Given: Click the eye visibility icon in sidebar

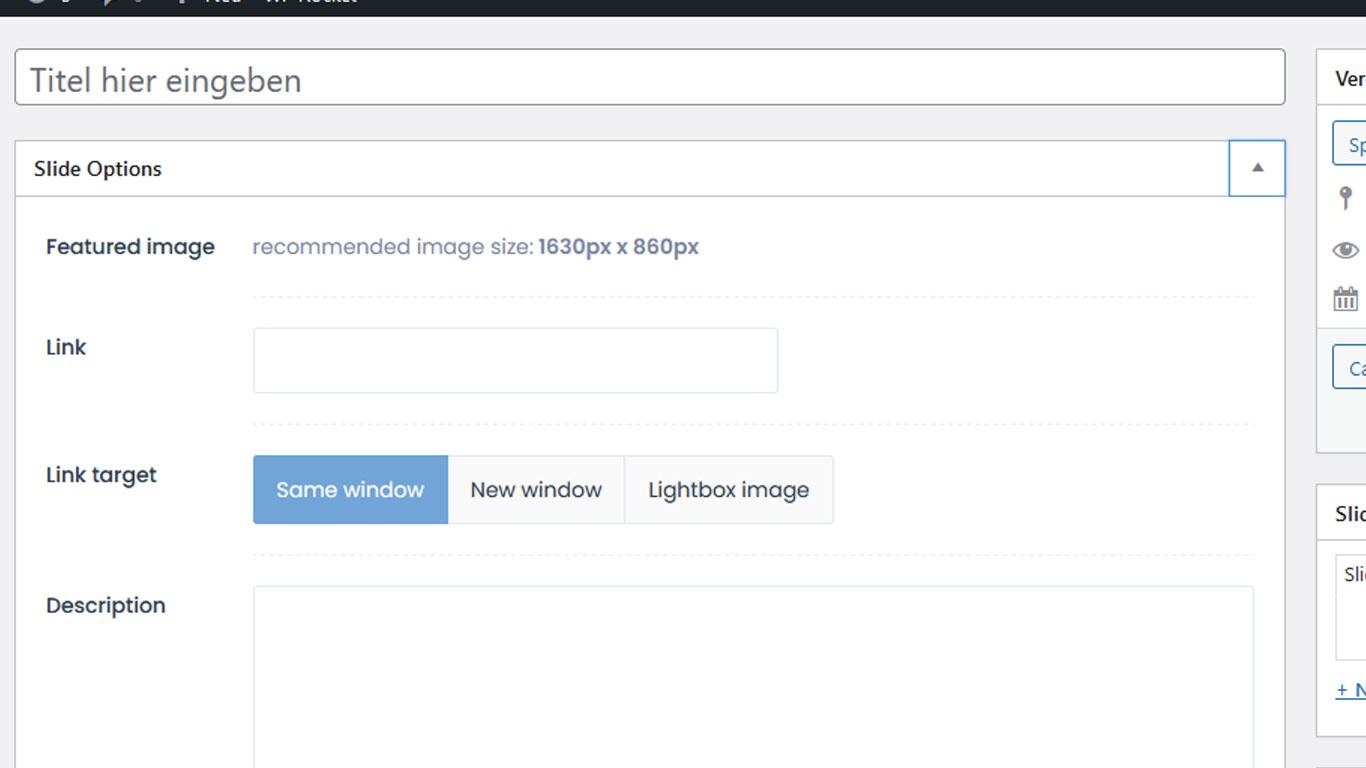Looking at the screenshot, I should click(1346, 250).
